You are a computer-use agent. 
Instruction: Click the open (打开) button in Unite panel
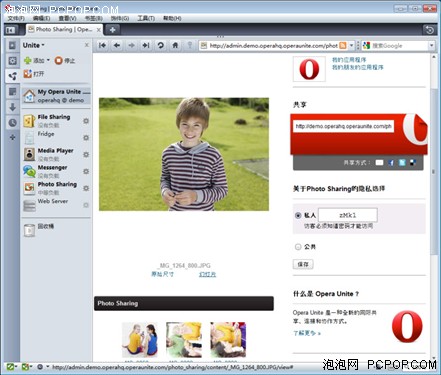[34, 74]
